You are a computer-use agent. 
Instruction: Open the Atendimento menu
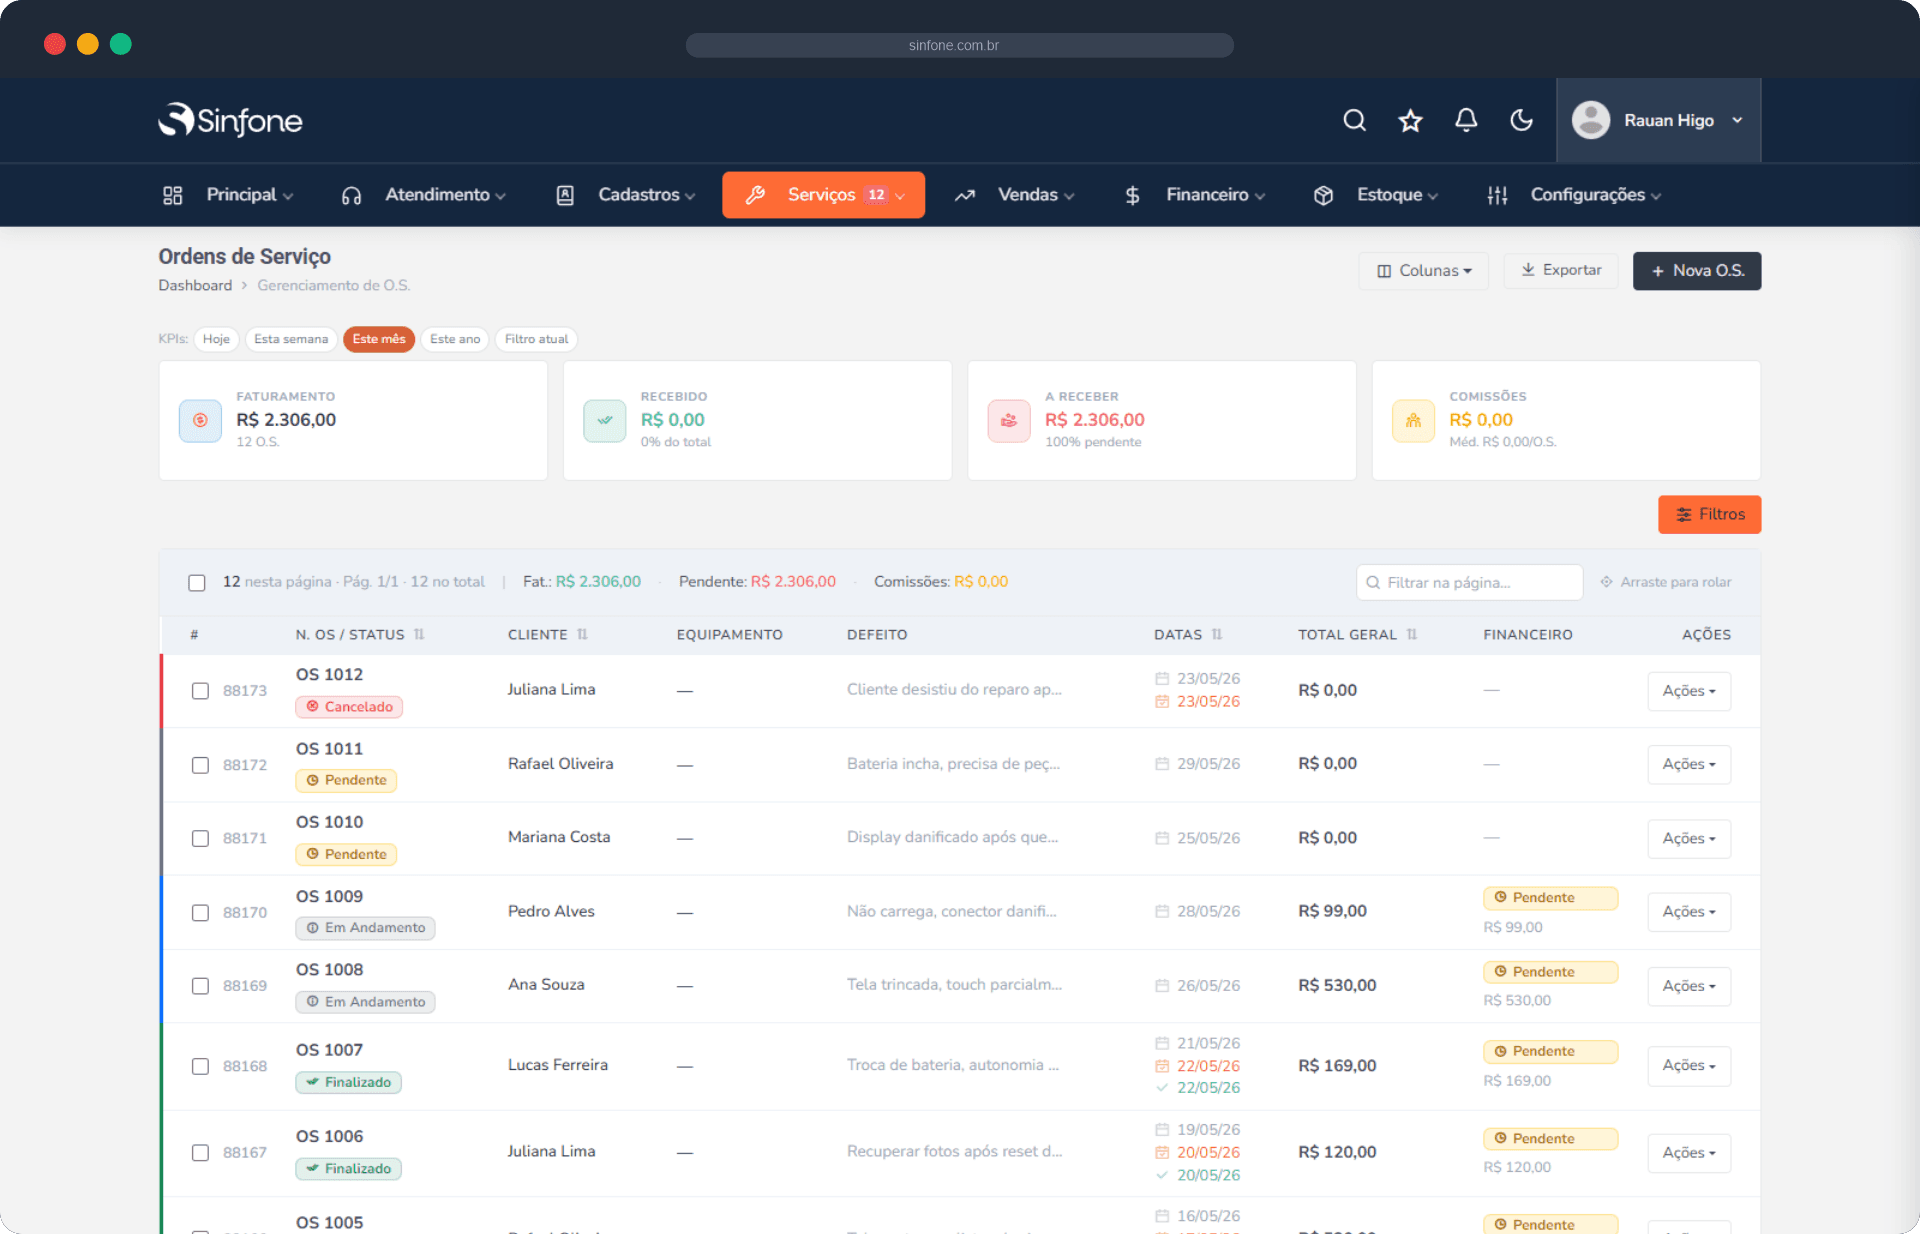click(424, 195)
